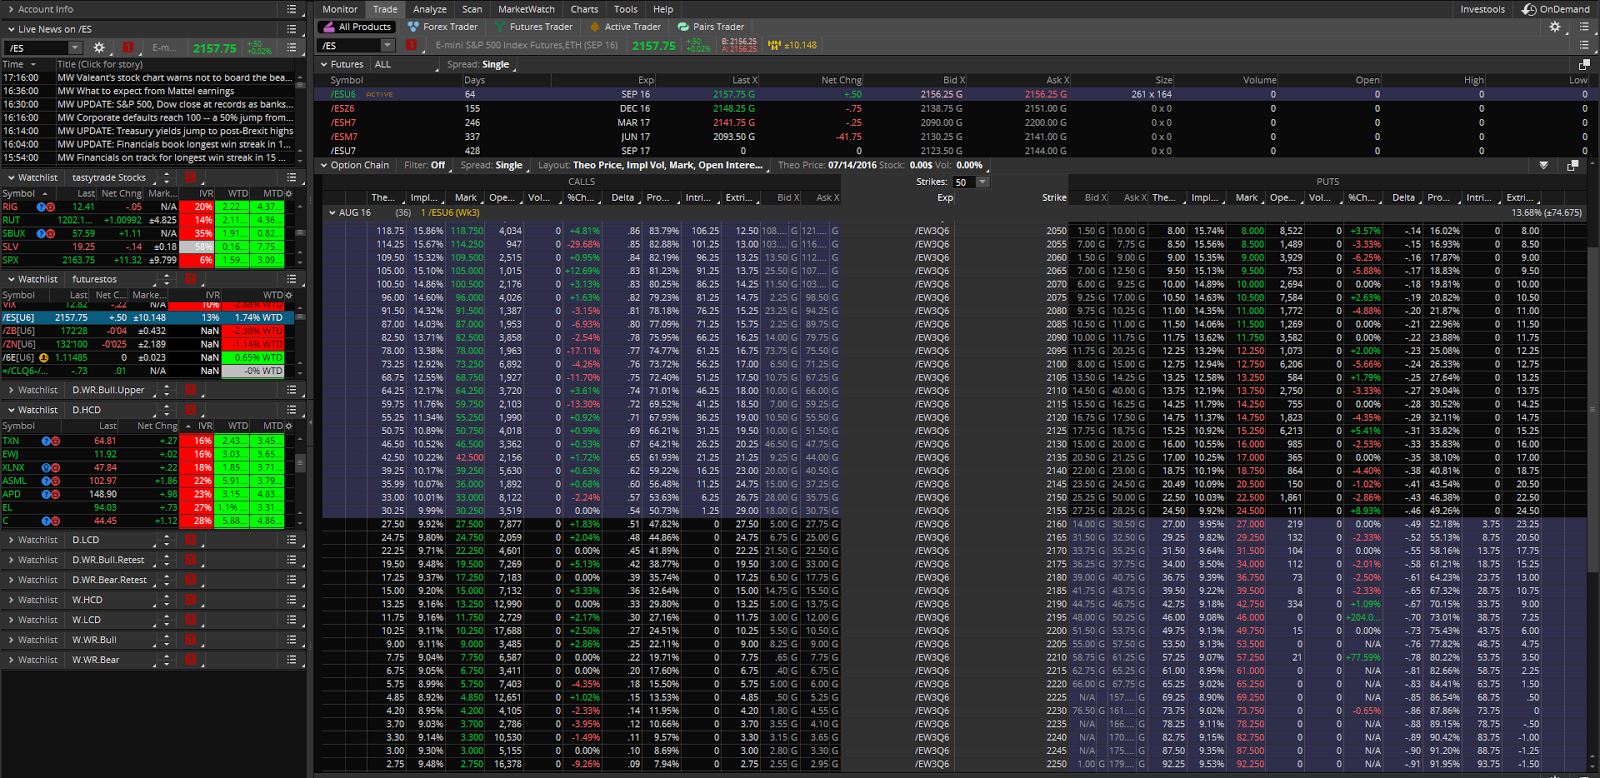The height and width of the screenshot is (778, 1600).
Task: Click the yellow implied move icon near ±10.148
Action: coord(774,45)
